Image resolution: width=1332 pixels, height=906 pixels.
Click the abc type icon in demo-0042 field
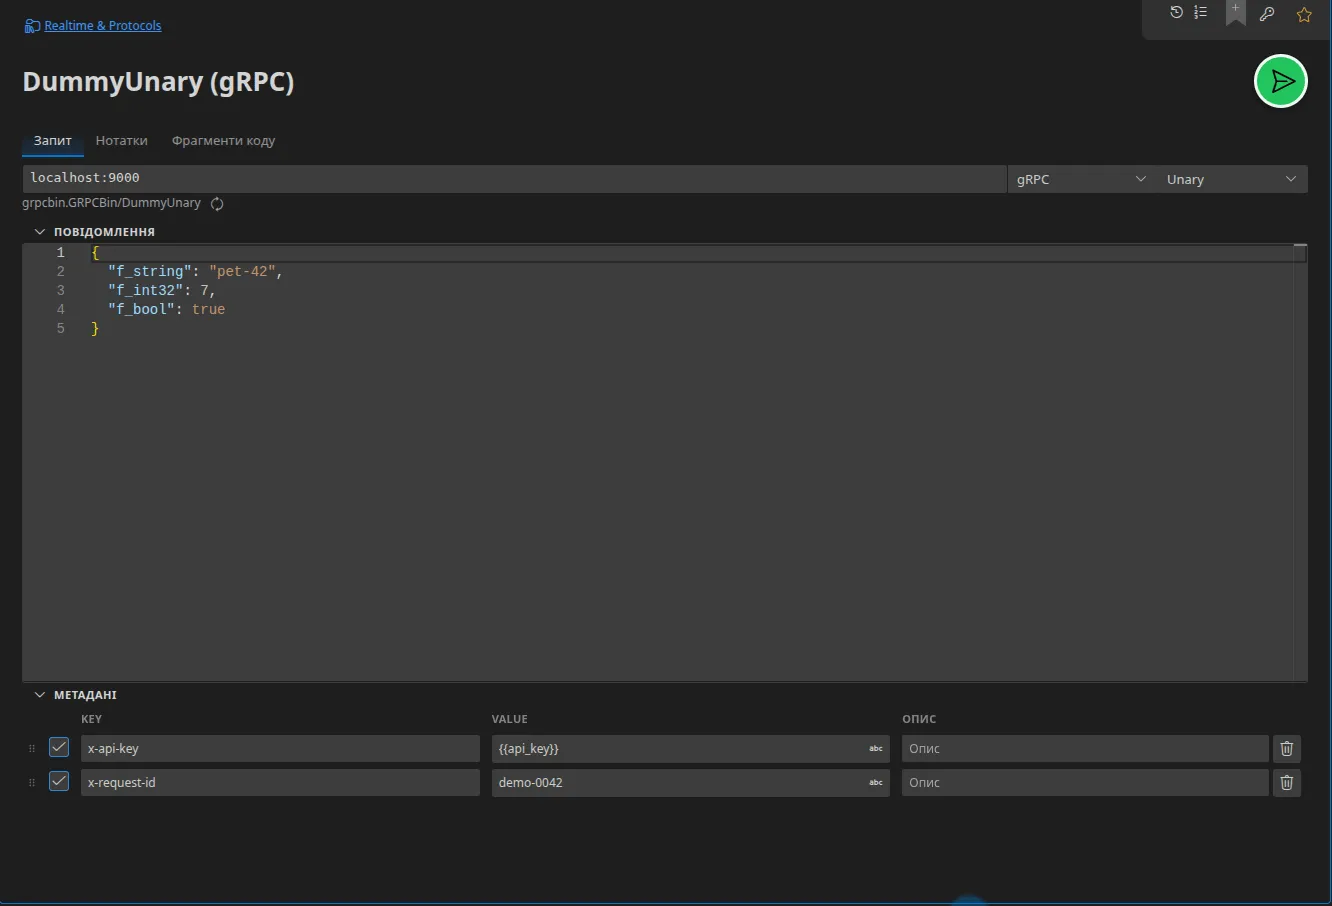[x=876, y=782]
